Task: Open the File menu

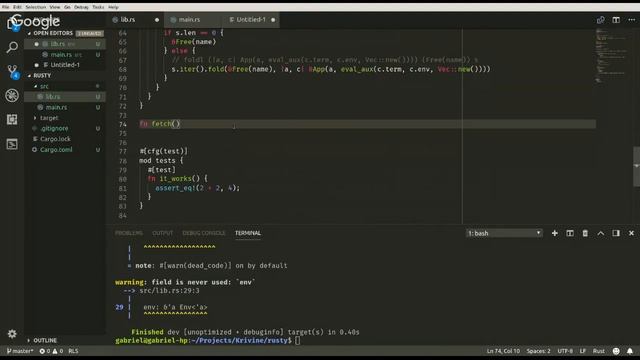Action: 5,7
